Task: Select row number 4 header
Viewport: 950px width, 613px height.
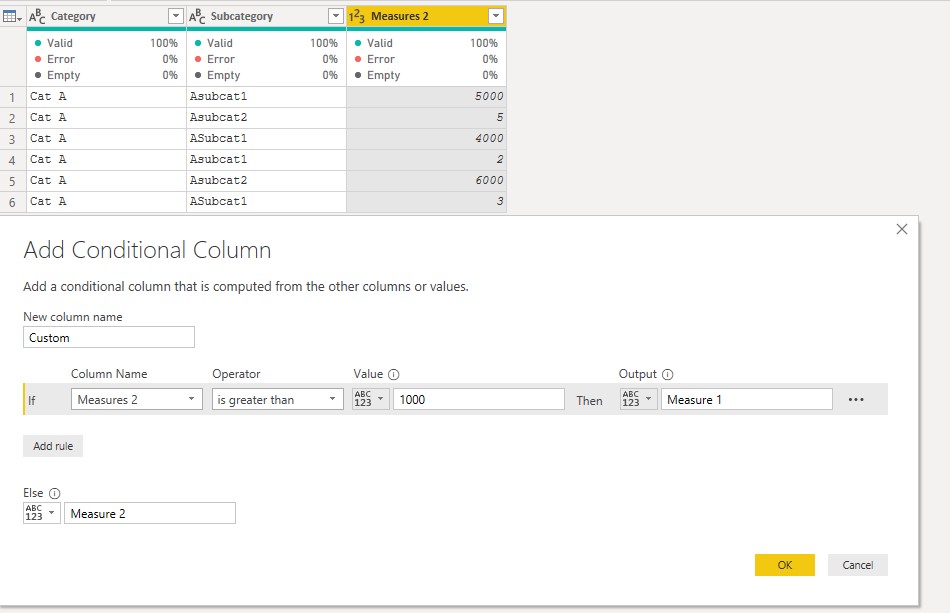Action: (x=12, y=161)
